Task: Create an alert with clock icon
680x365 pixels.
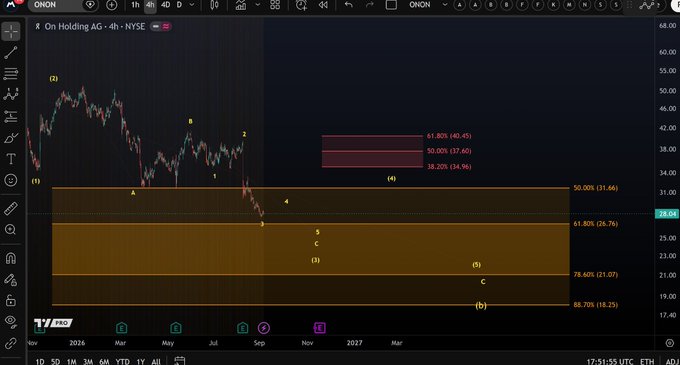Action: 301,5
